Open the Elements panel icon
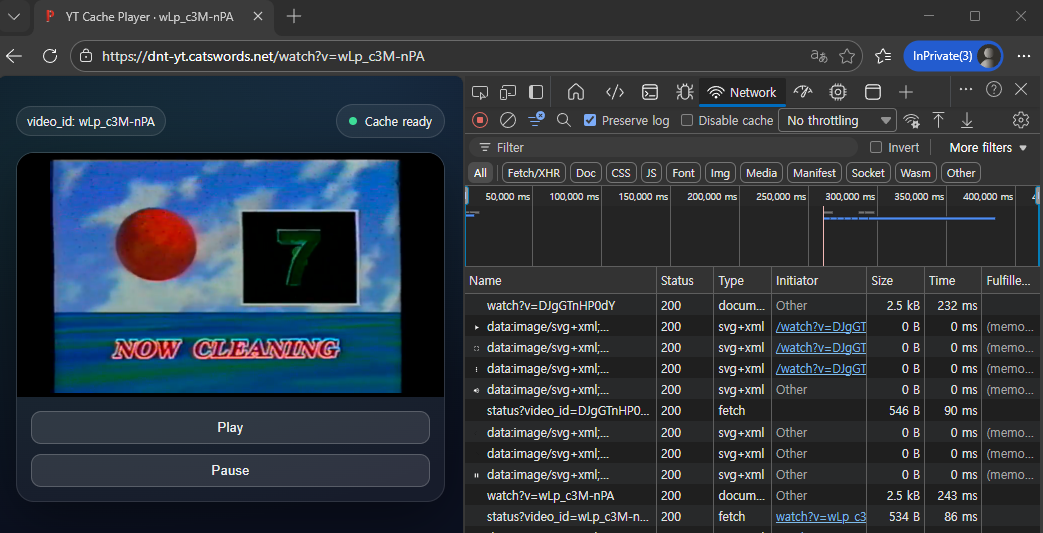The width and height of the screenshot is (1043, 533). pos(615,92)
